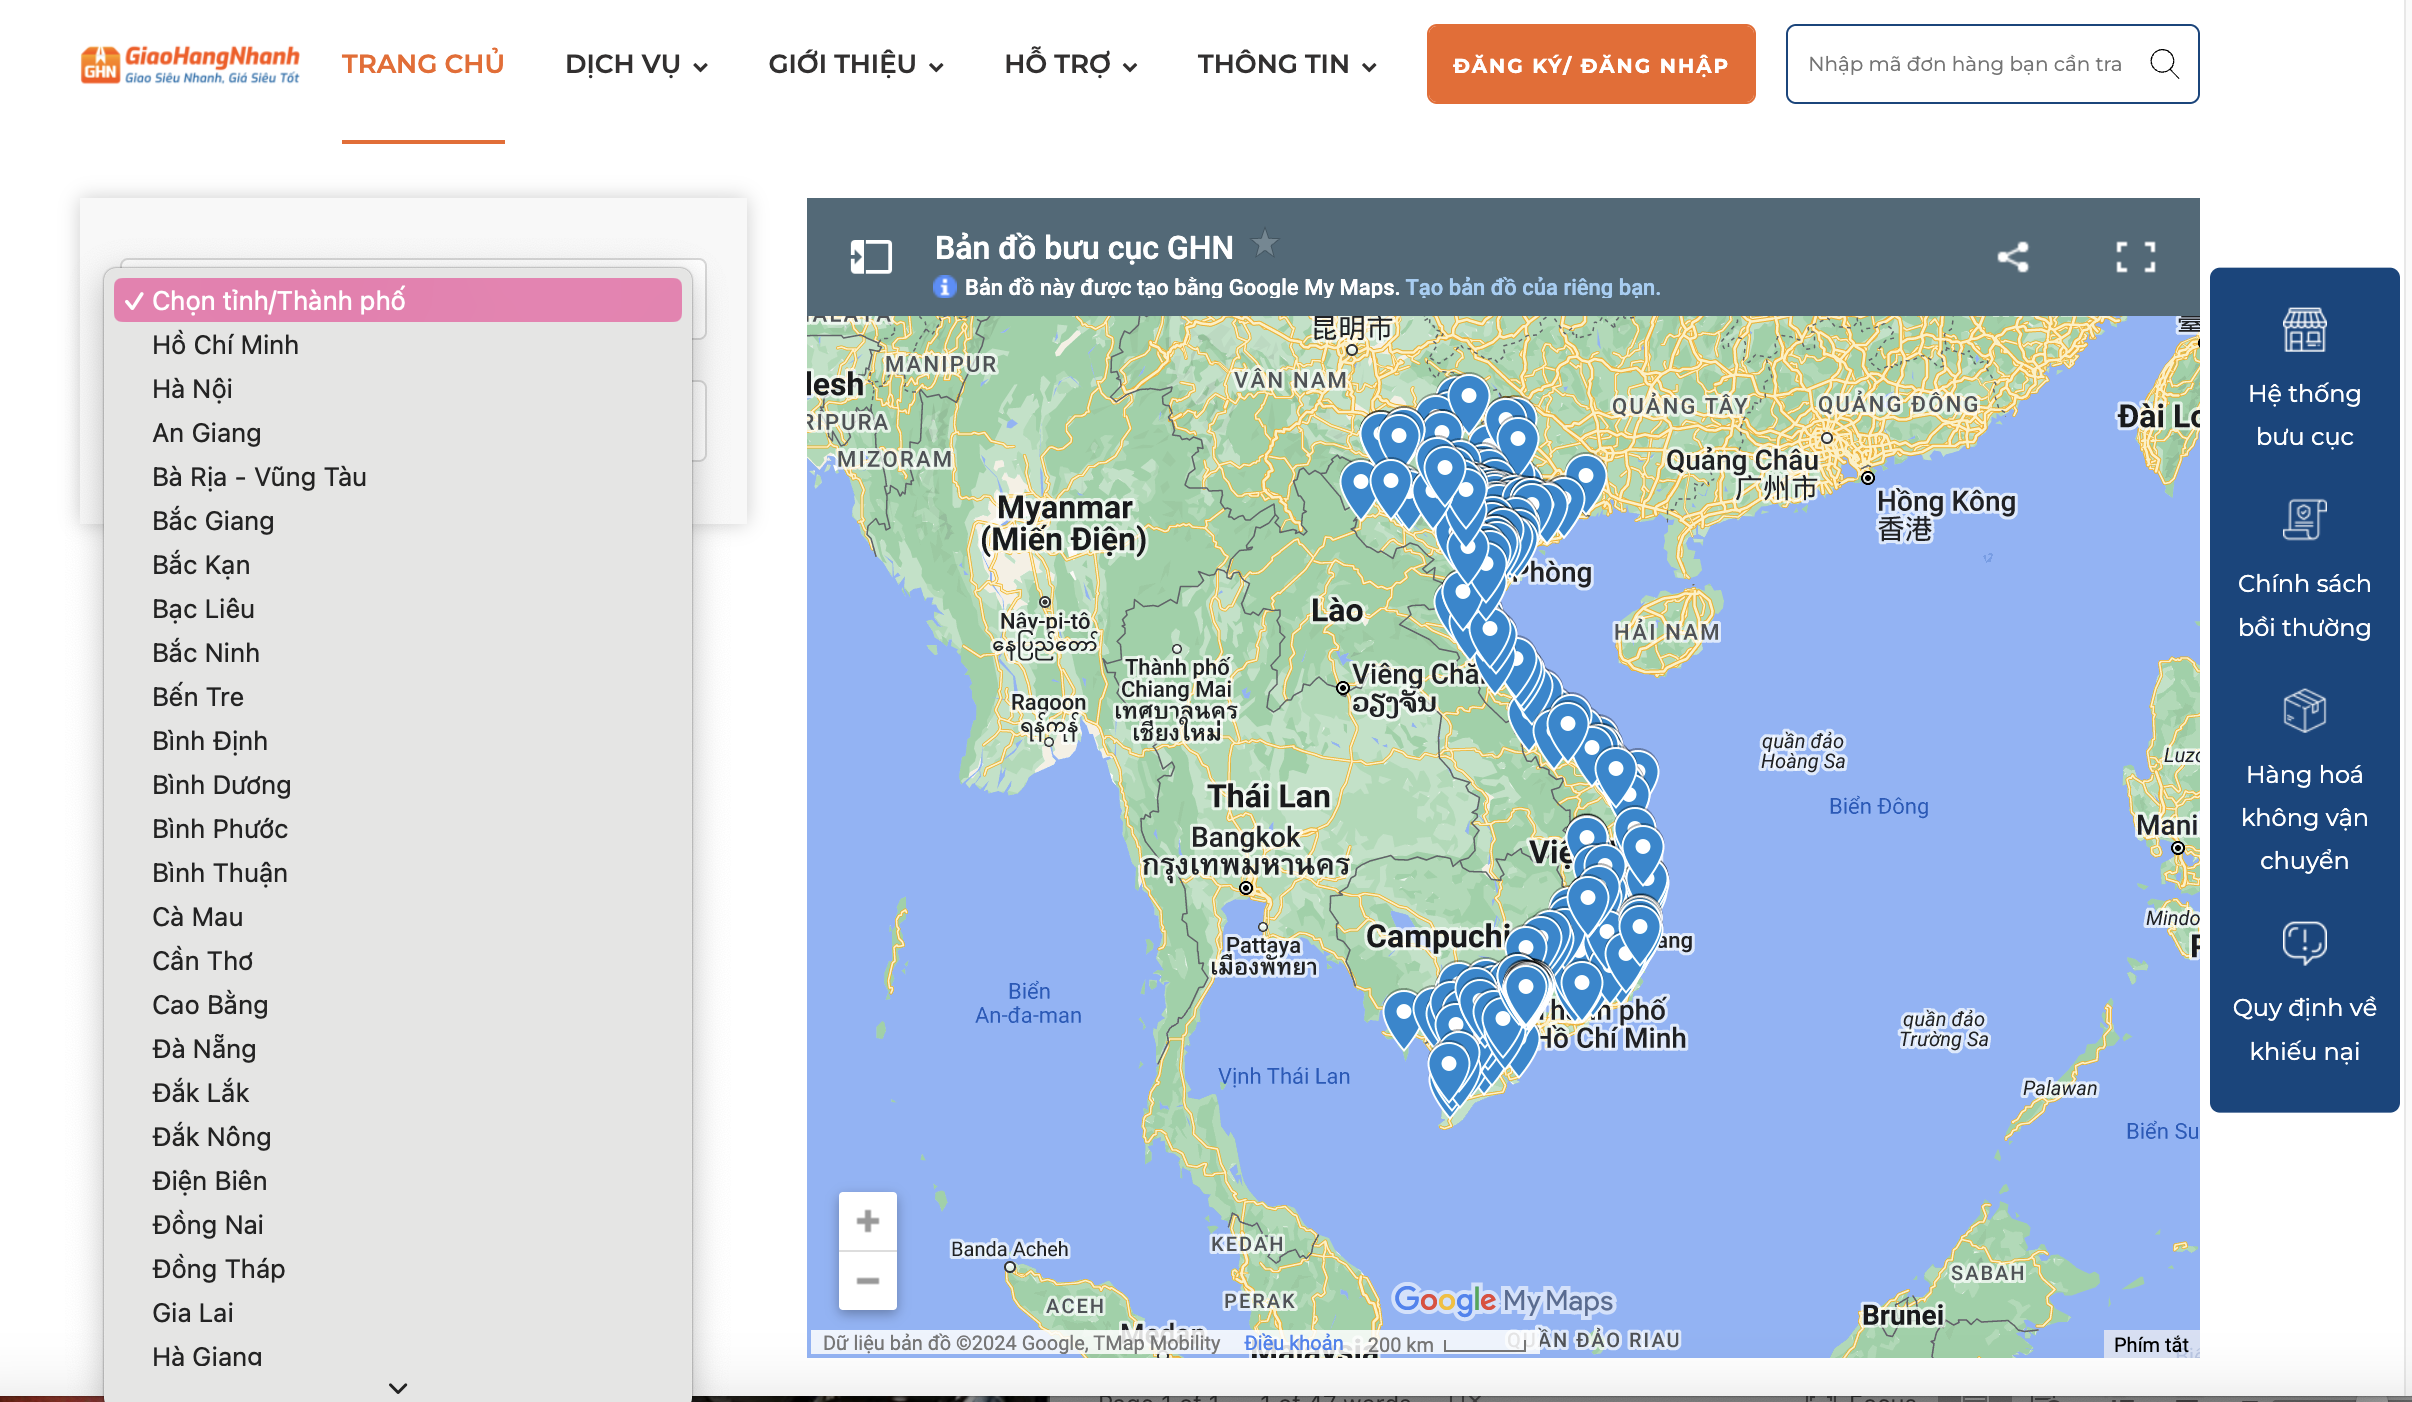
Task: Click the Quy định về khiếu nại icon
Action: tap(2304, 943)
